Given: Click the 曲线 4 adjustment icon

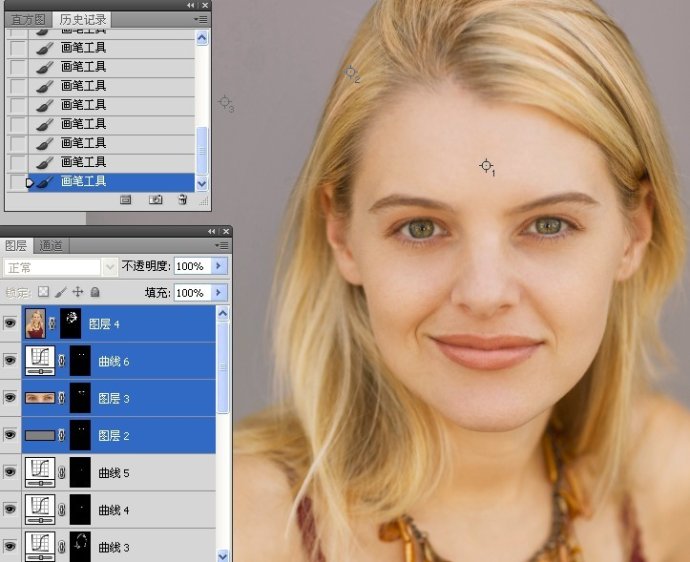Looking at the screenshot, I should click(40, 509).
